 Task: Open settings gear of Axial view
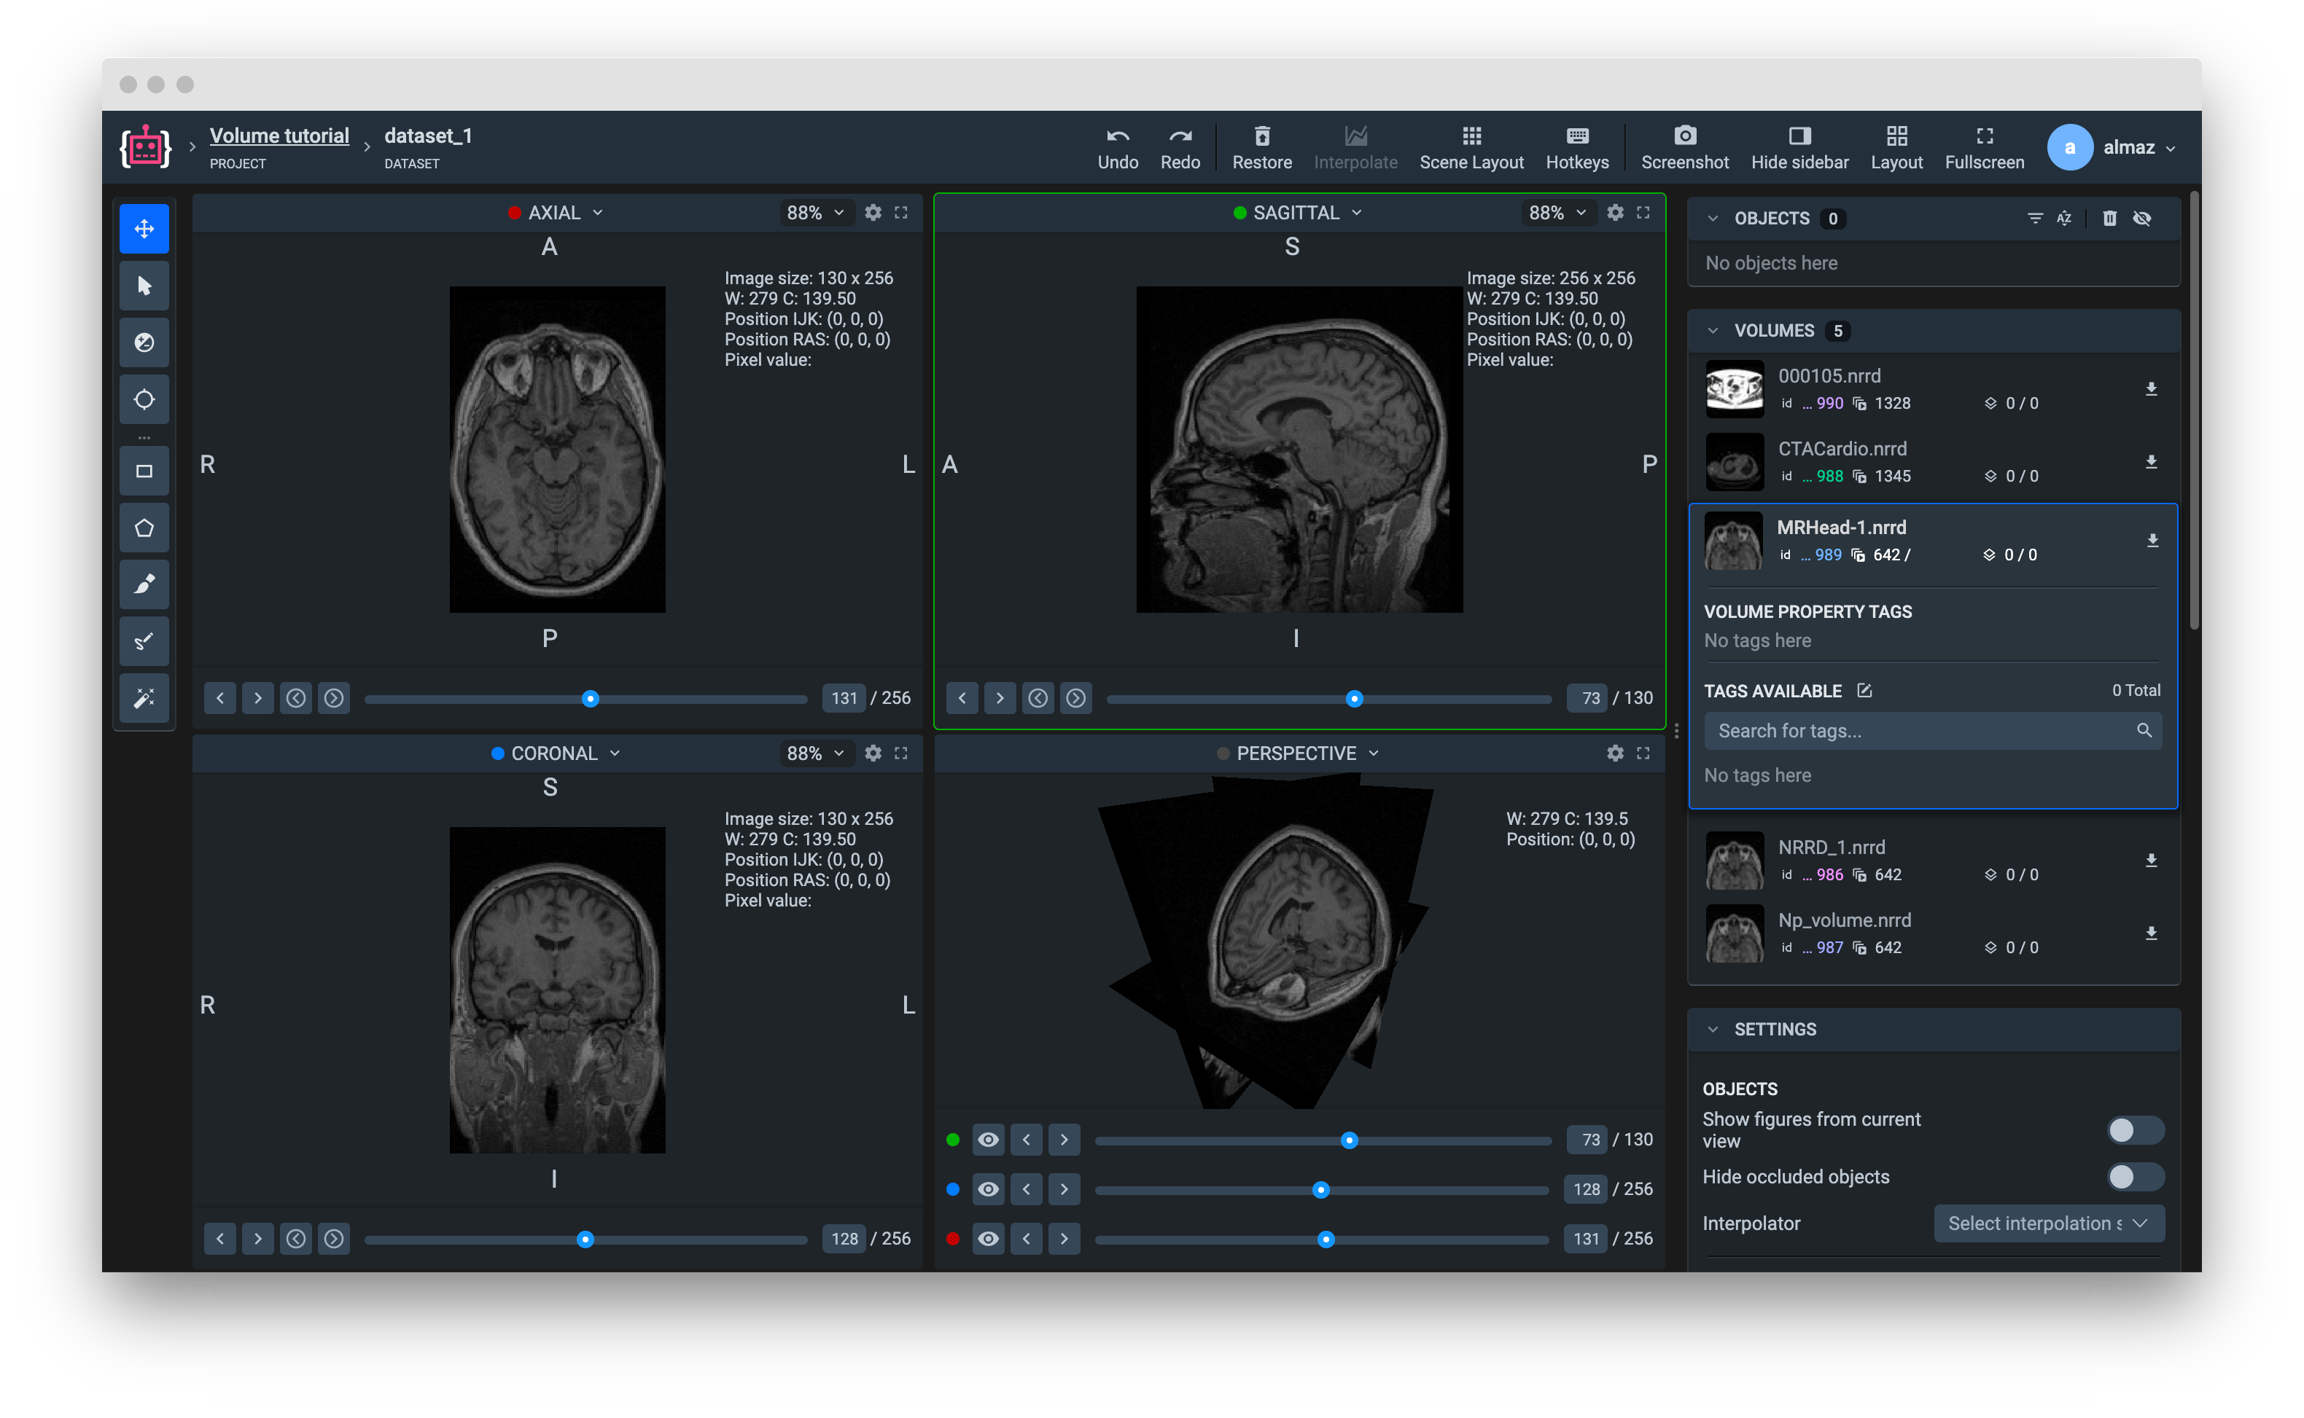coord(873,212)
